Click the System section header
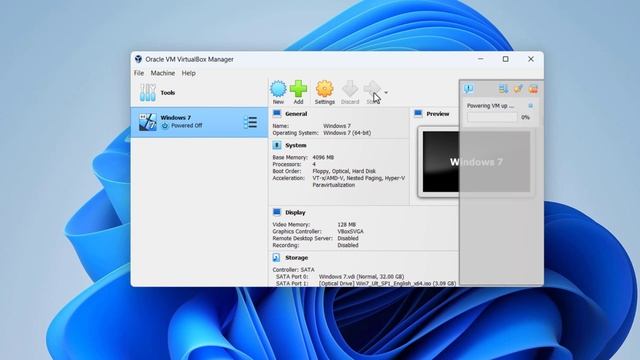The height and width of the screenshot is (360, 640). (296, 145)
